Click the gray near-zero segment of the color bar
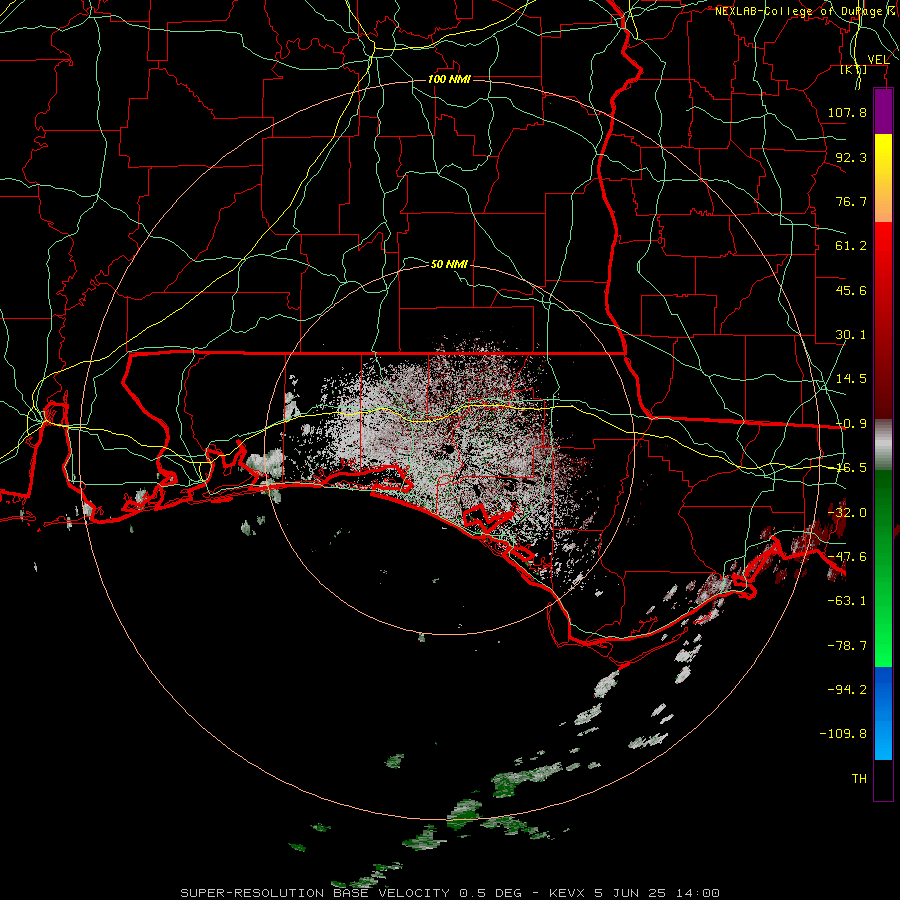900x900 pixels. (883, 445)
